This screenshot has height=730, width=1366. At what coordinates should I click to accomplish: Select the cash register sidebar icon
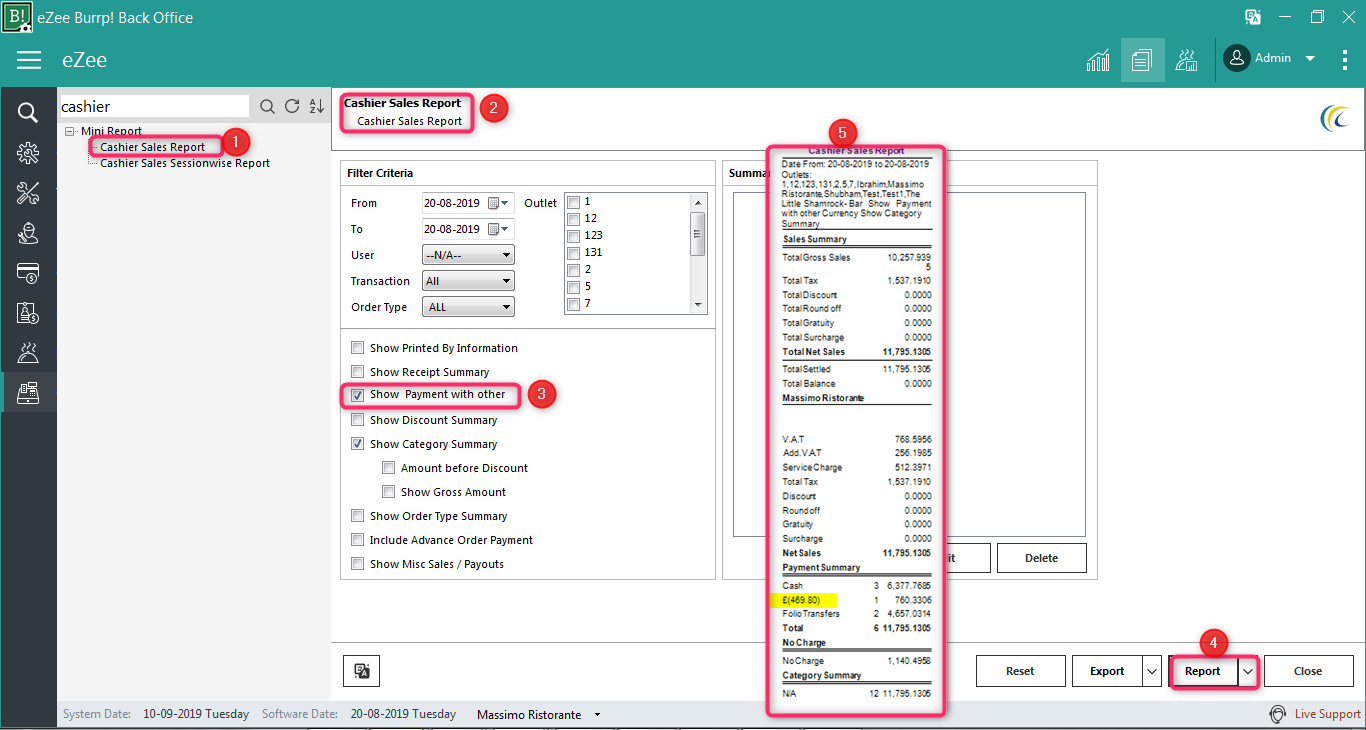click(28, 392)
